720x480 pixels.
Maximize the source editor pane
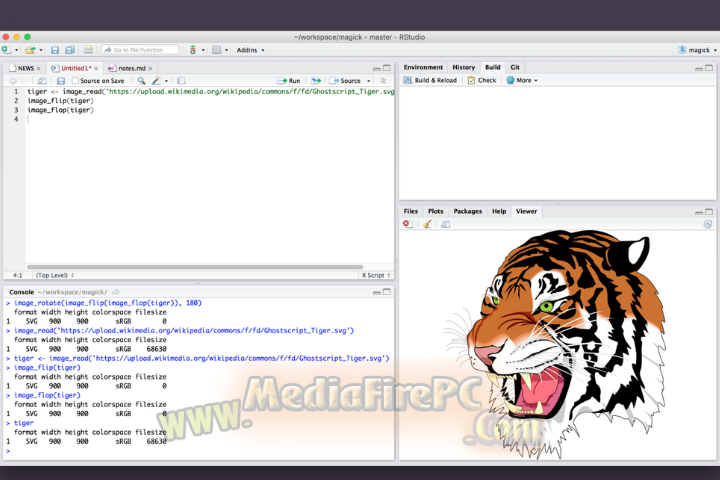(x=387, y=68)
